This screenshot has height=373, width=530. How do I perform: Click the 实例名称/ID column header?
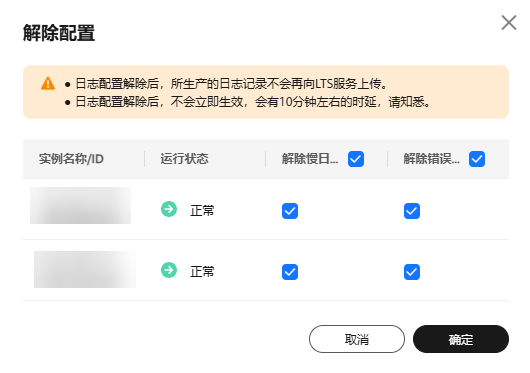coord(71,159)
